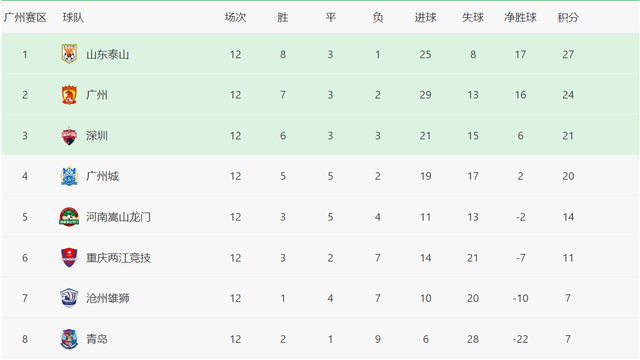640x360 pixels.
Task: Click the 广州 team crest icon
Action: coord(69,95)
